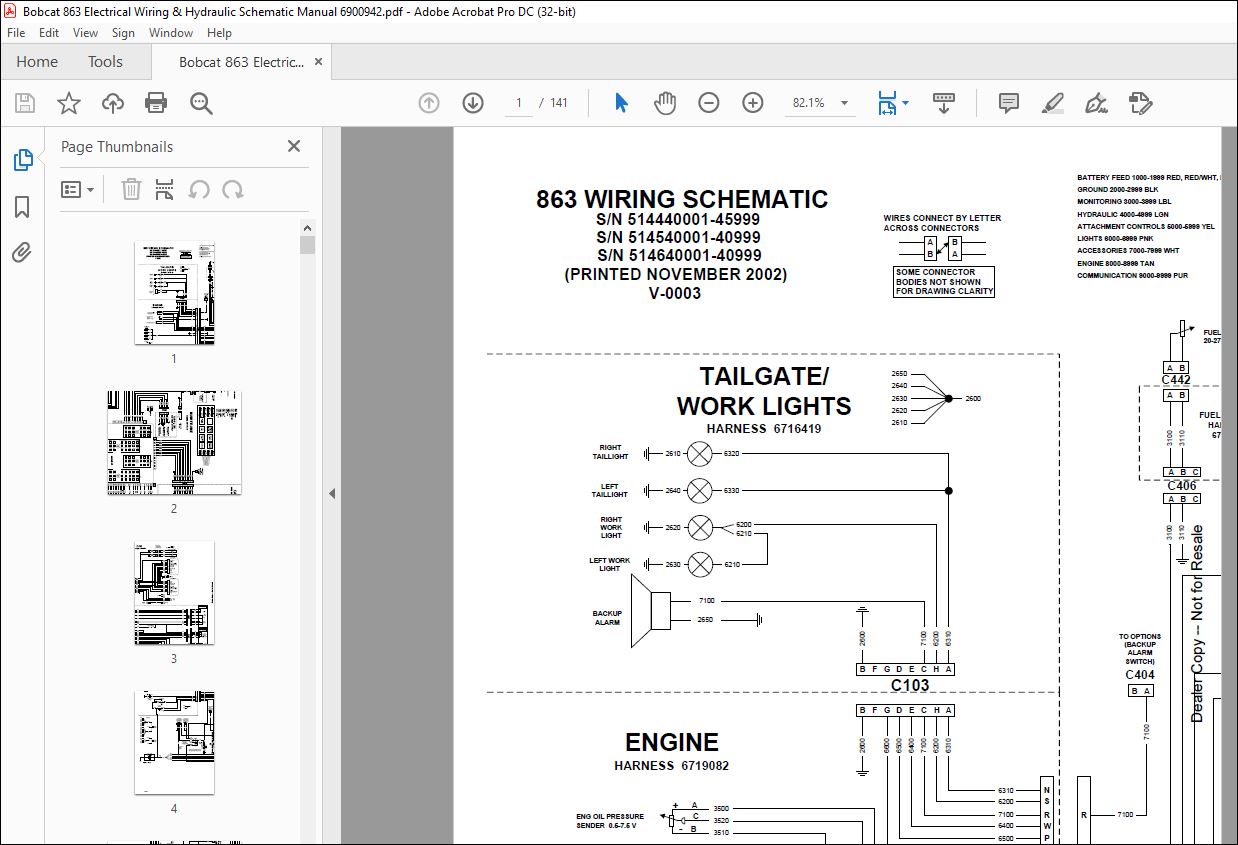Open the Bookmarks navigation pane
This screenshot has width=1238, height=845.
(x=22, y=207)
